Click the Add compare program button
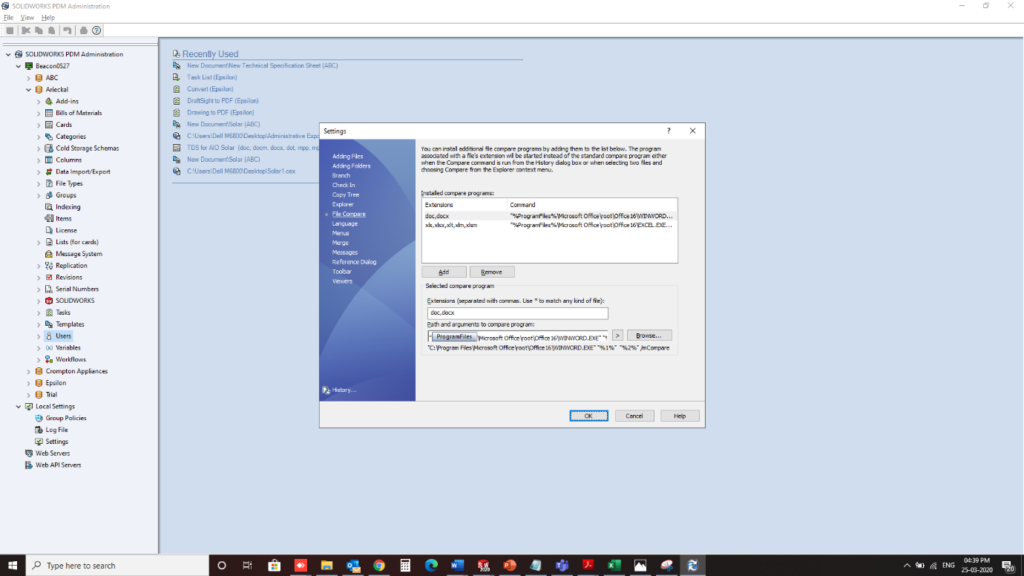1024x576 pixels. pyautogui.click(x=444, y=272)
